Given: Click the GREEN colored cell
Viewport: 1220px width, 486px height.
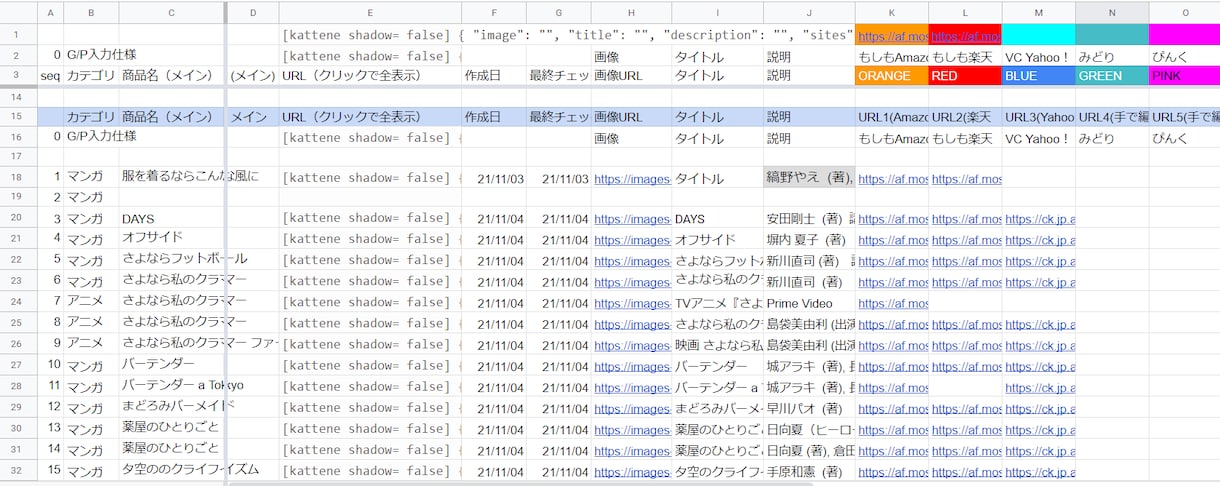Looking at the screenshot, I should pos(1112,76).
